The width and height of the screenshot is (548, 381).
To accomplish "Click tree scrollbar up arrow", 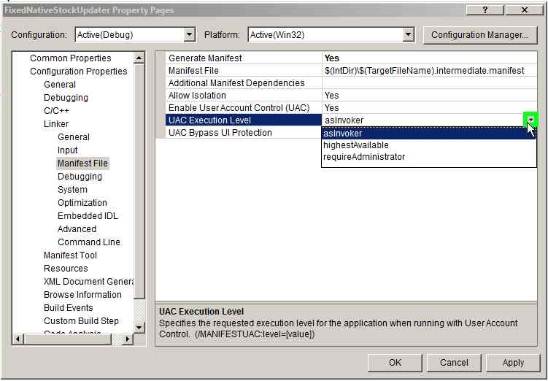I will 139,58.
